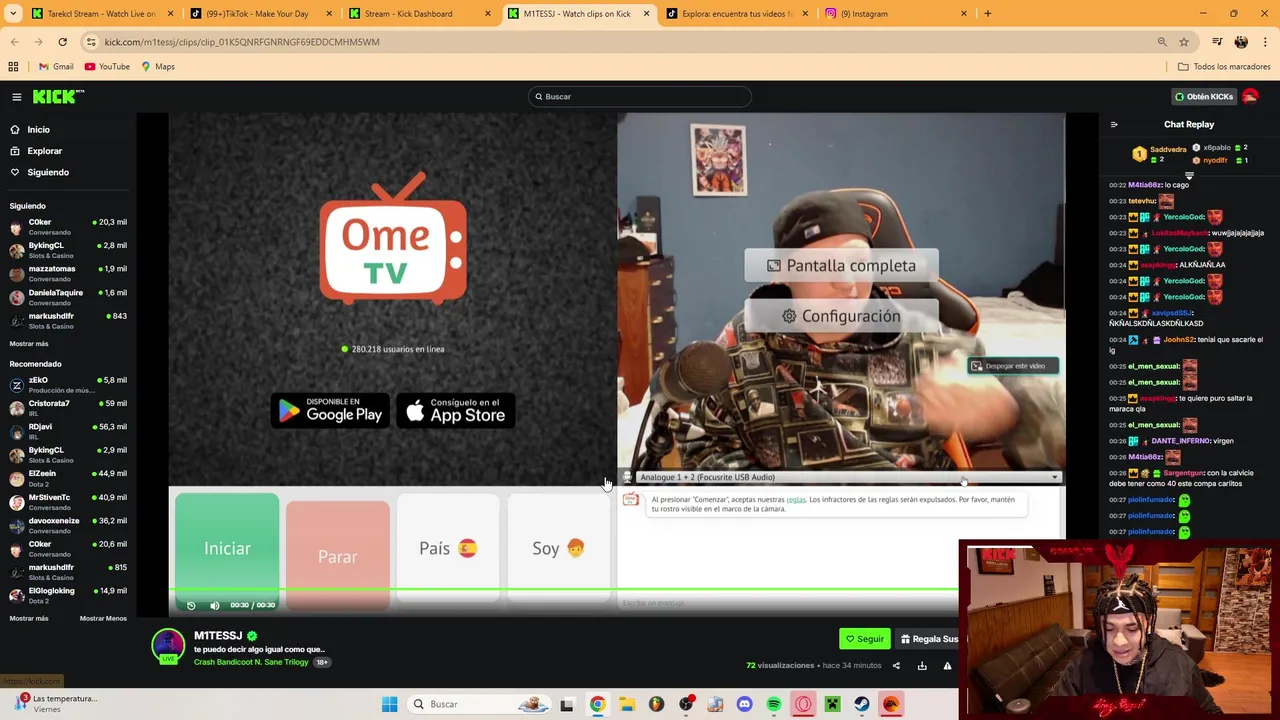Open RDjavi channel in Recomendado
The image size is (1280, 720).
click(x=68, y=431)
